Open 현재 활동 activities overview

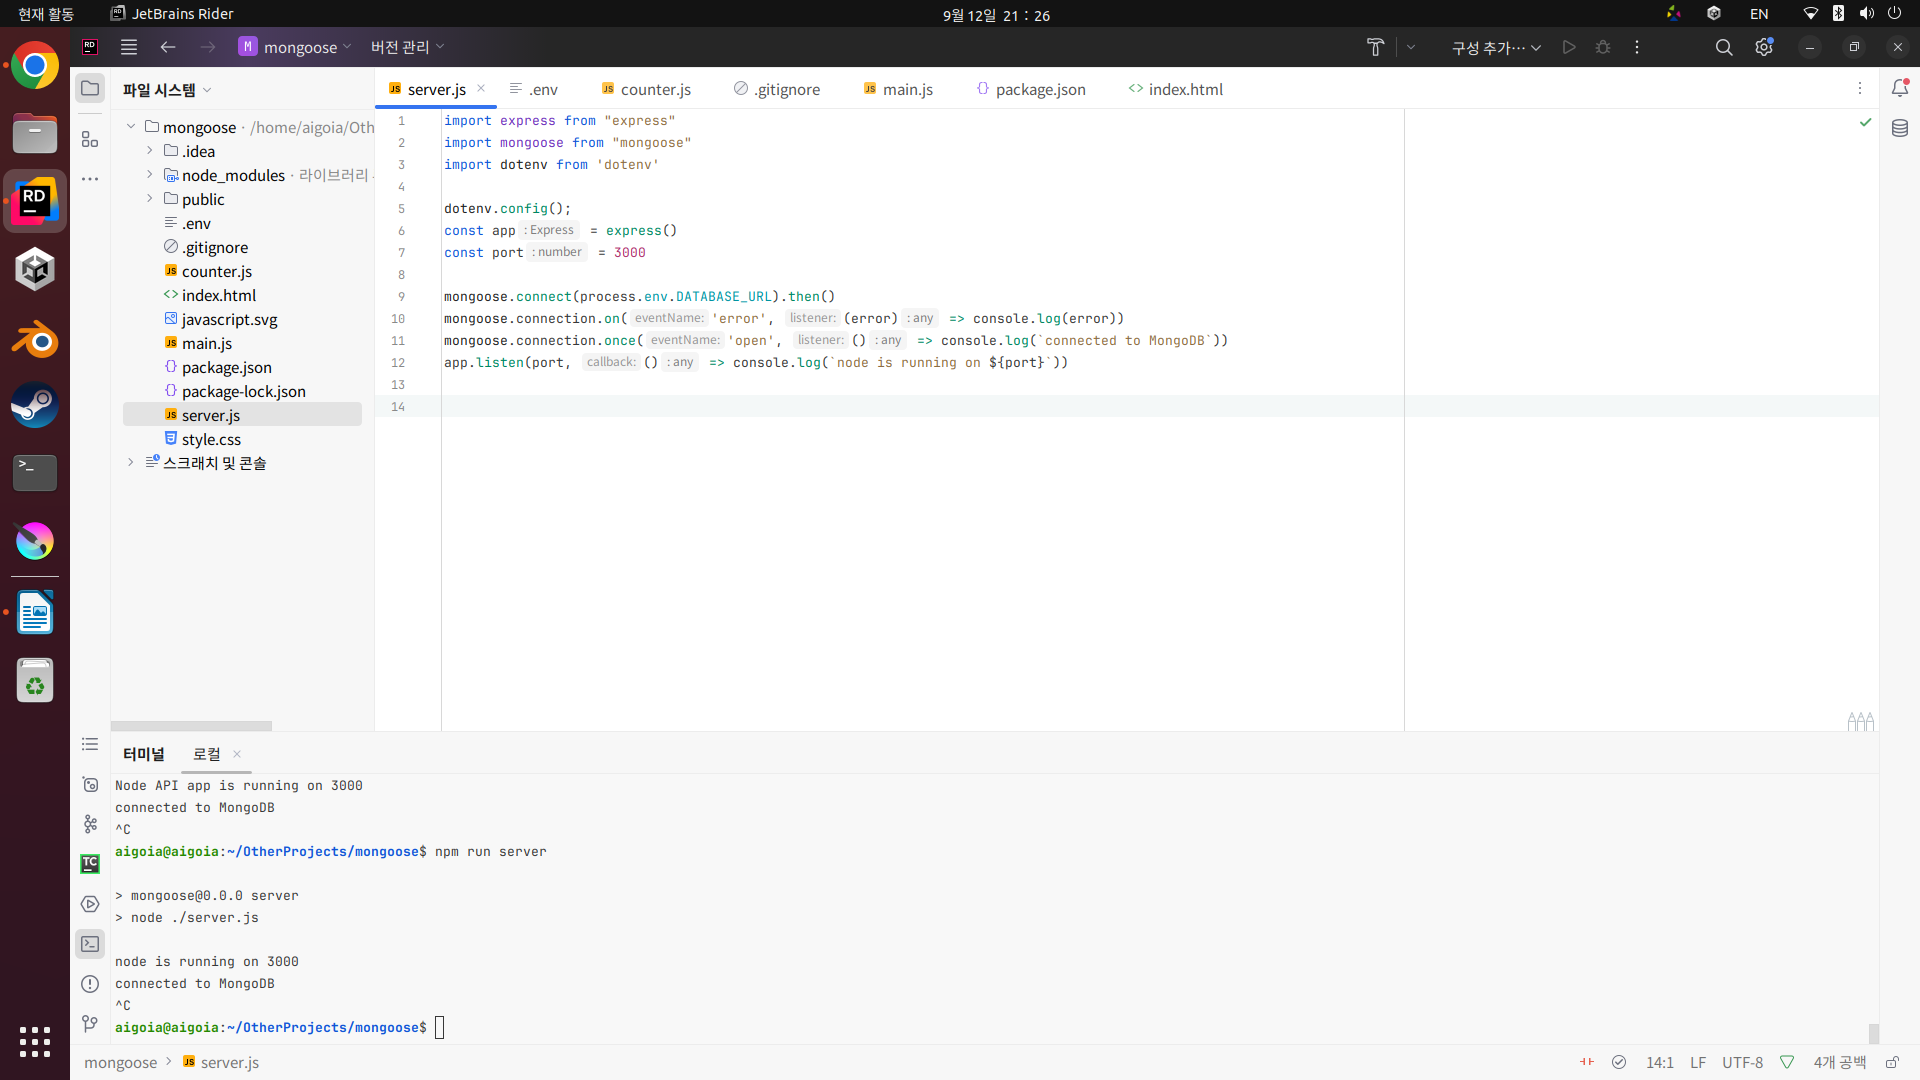46,14
